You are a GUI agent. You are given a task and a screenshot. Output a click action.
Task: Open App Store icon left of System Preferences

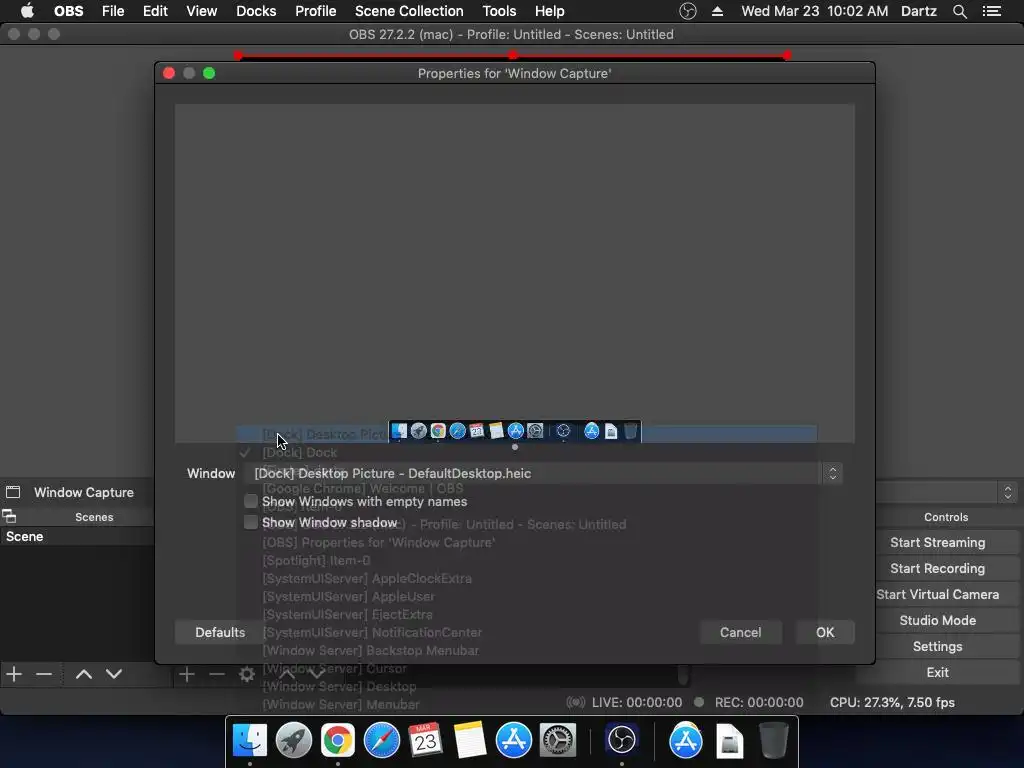click(513, 741)
